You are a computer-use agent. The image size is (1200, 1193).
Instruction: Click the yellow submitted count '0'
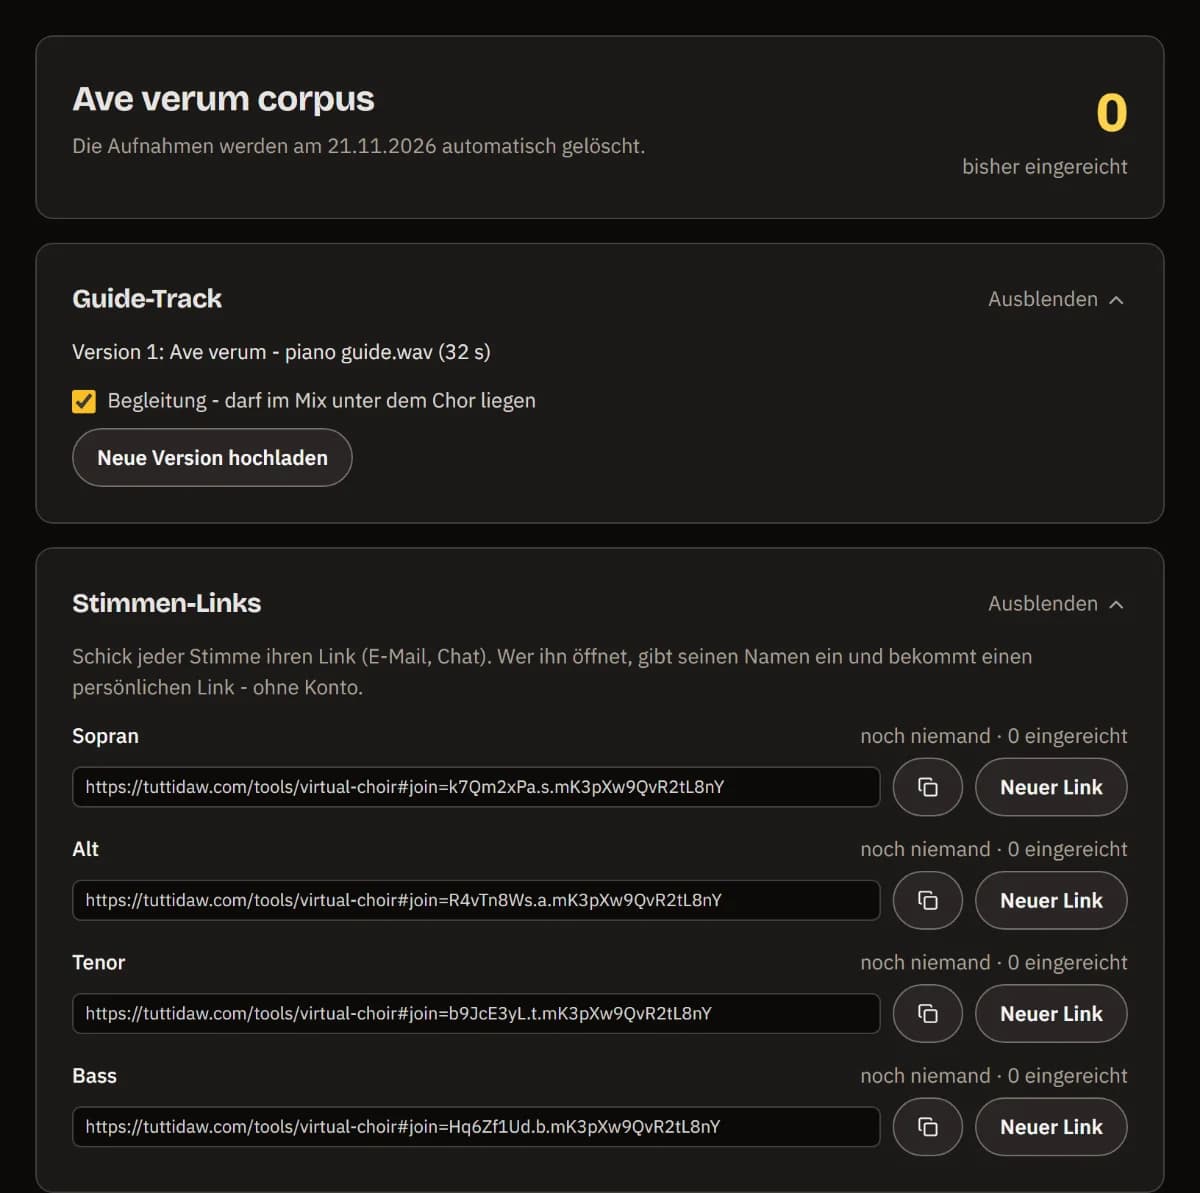(x=1111, y=112)
